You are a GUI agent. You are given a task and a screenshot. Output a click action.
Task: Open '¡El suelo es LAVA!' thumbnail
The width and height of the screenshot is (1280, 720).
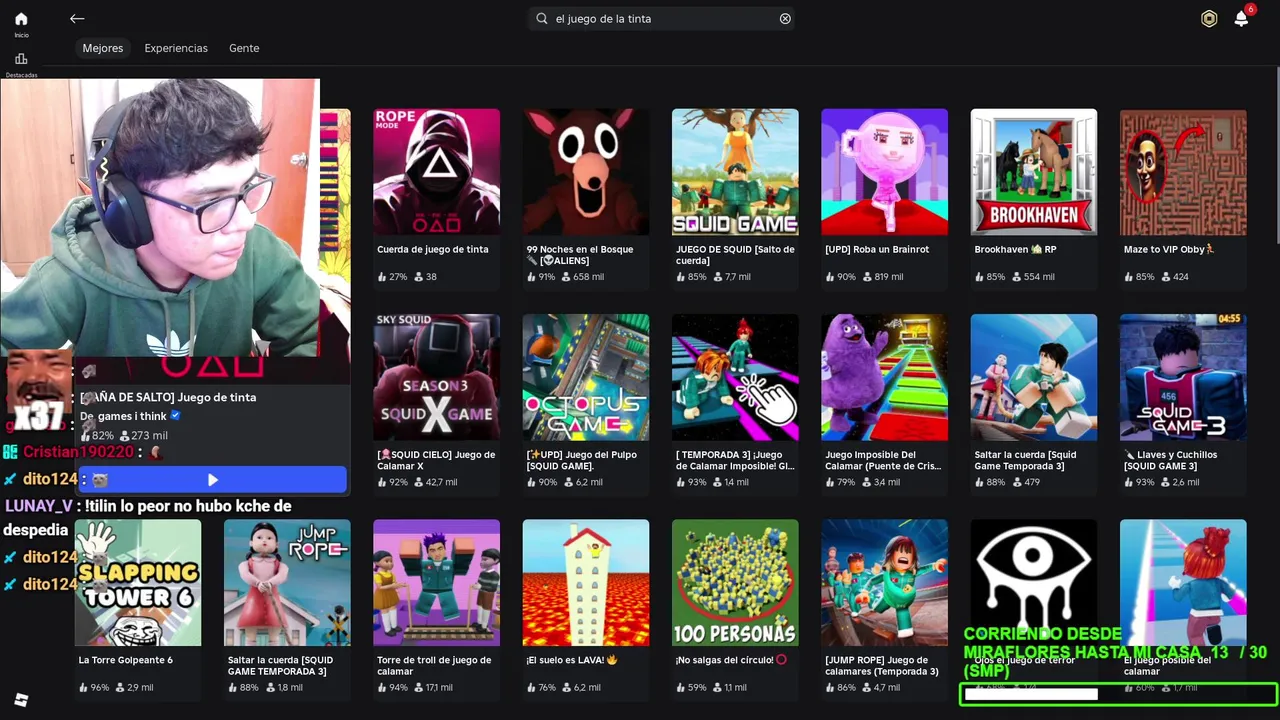586,583
